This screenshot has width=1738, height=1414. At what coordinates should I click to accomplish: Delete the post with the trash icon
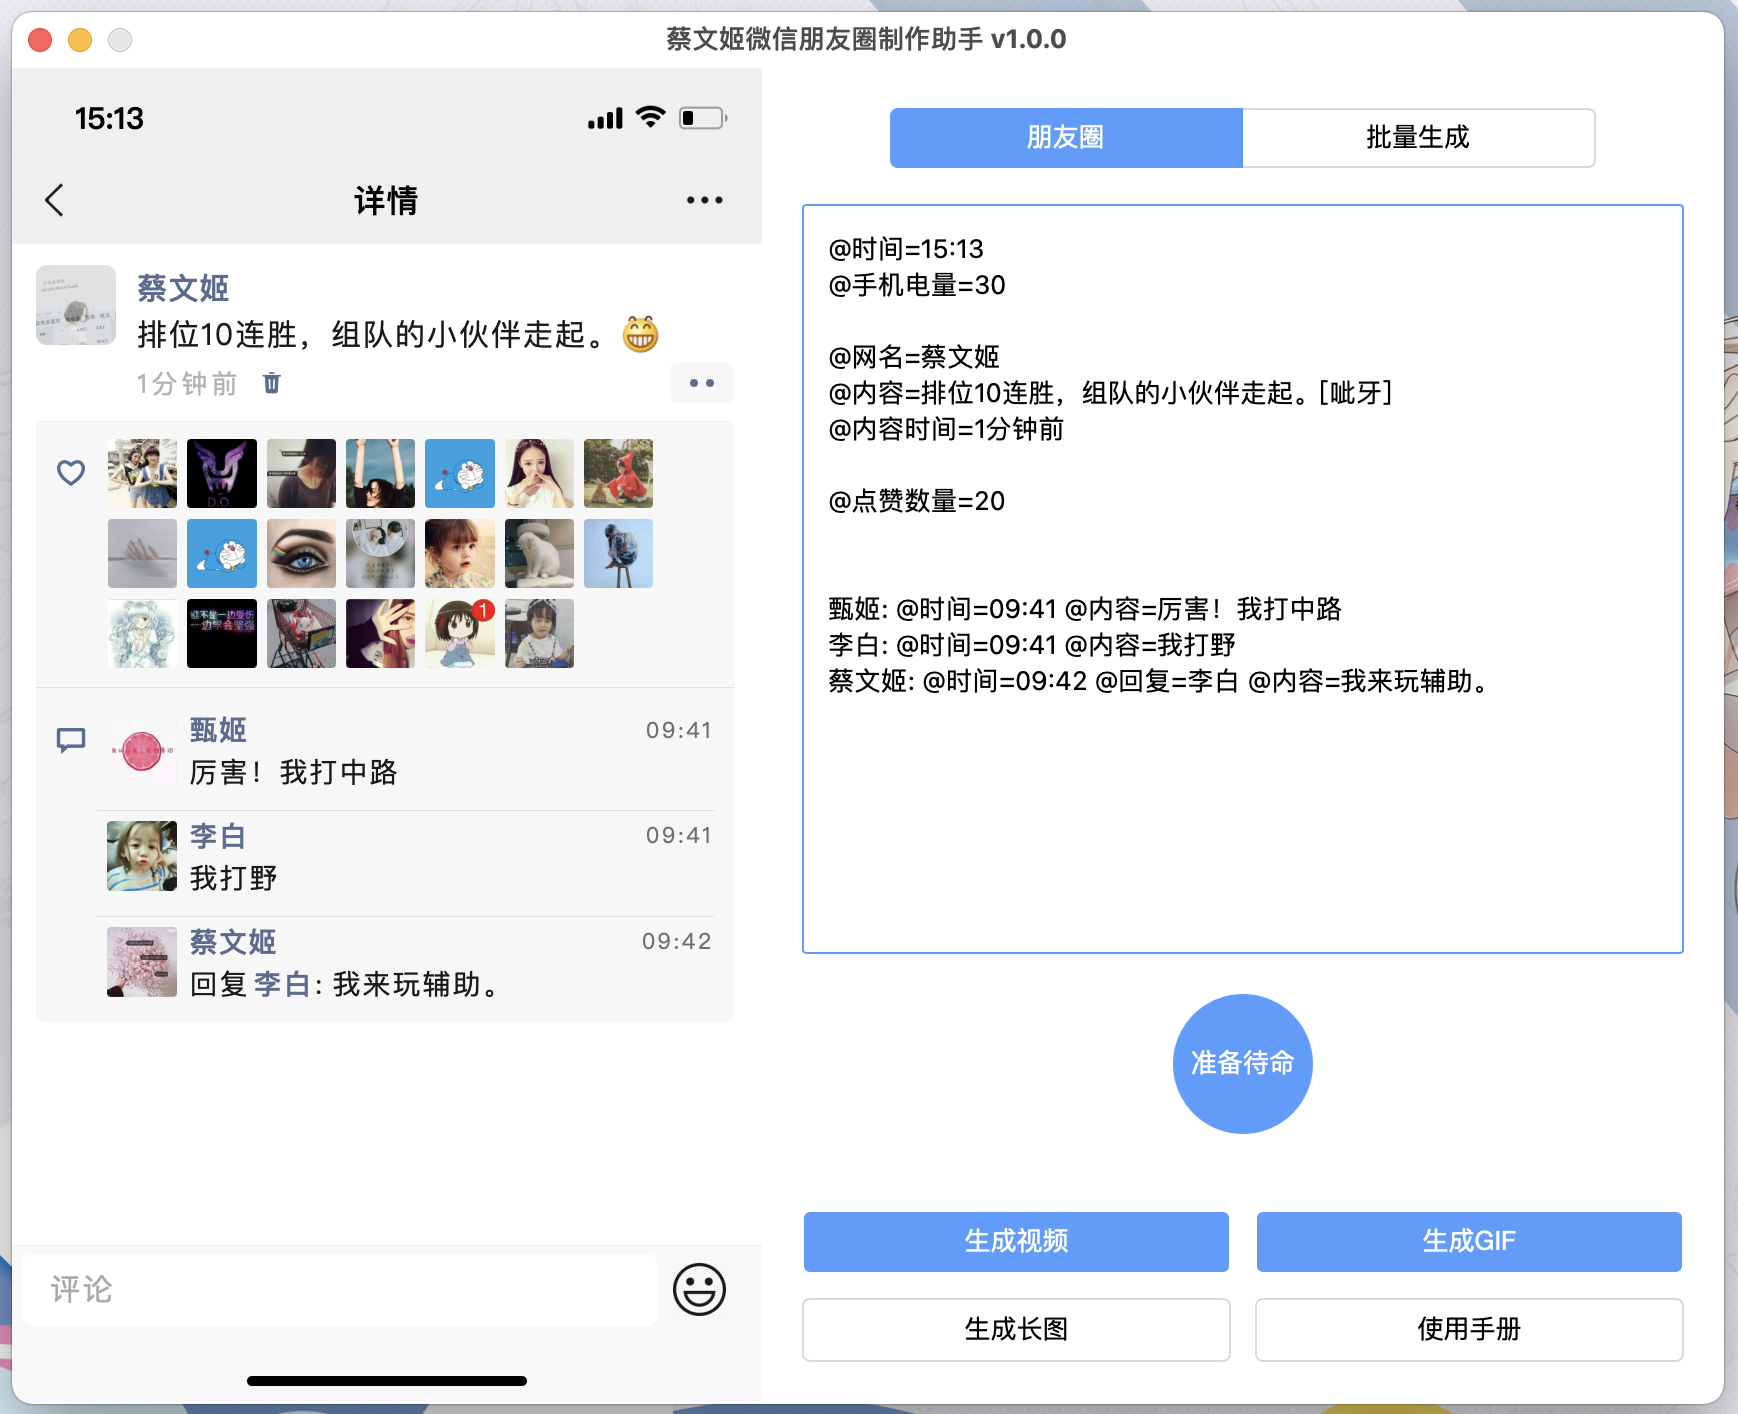pos(272,383)
